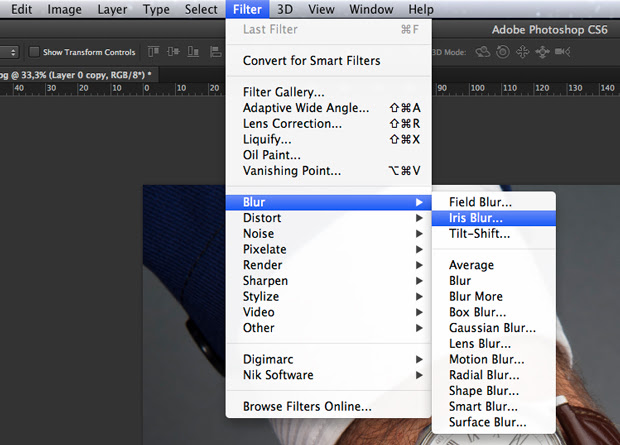Open the 3D menu

(x=285, y=9)
